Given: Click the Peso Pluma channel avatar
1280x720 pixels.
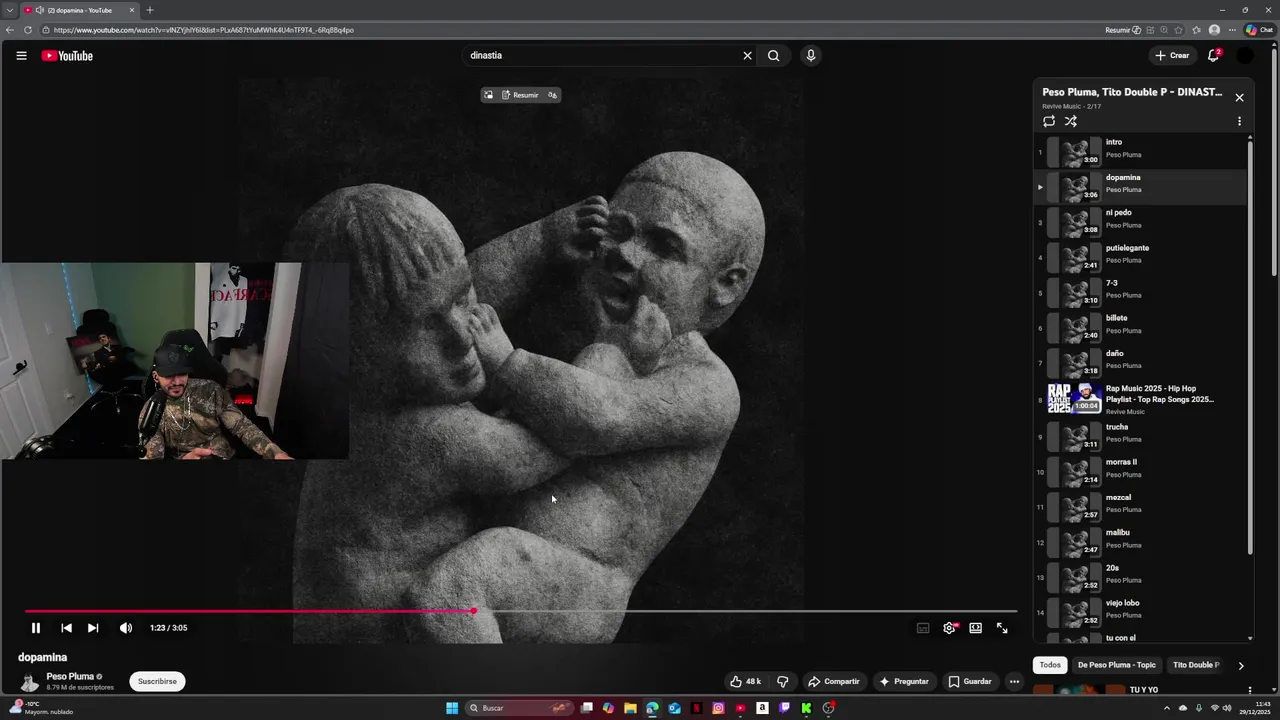Looking at the screenshot, I should [x=30, y=682].
